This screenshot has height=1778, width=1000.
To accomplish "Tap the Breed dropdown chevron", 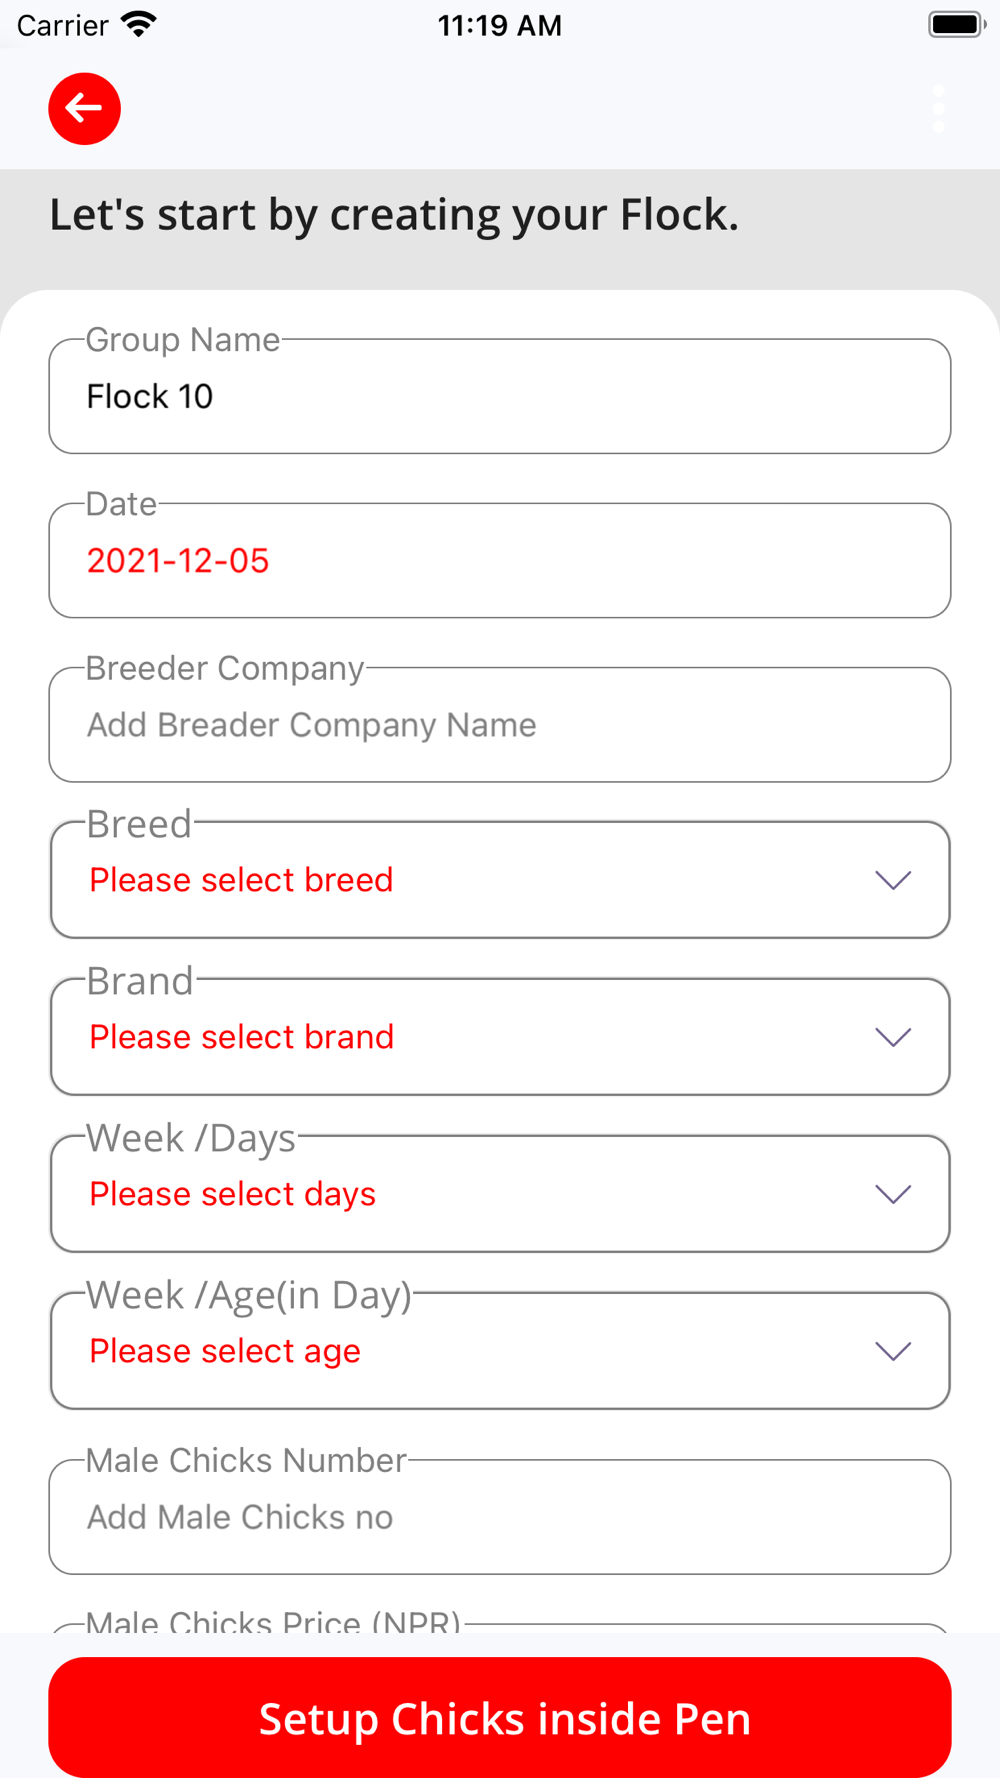I will point(893,880).
